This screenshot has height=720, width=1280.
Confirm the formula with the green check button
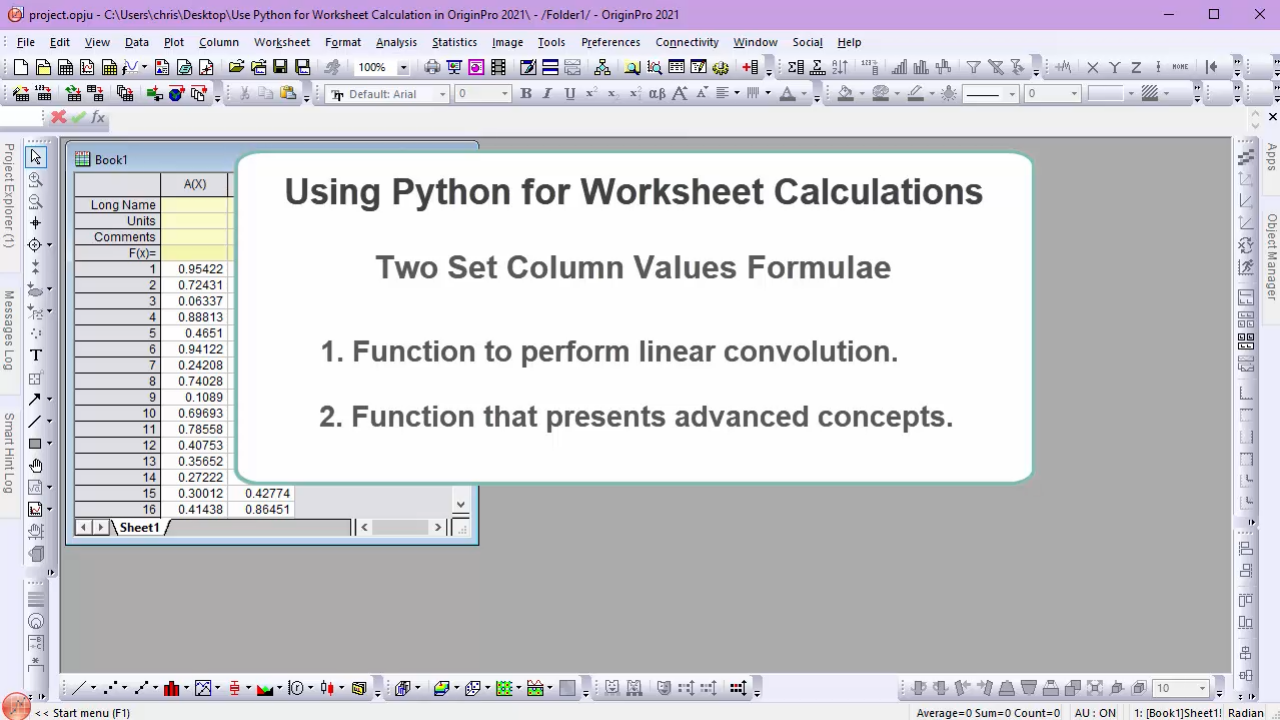(x=76, y=117)
